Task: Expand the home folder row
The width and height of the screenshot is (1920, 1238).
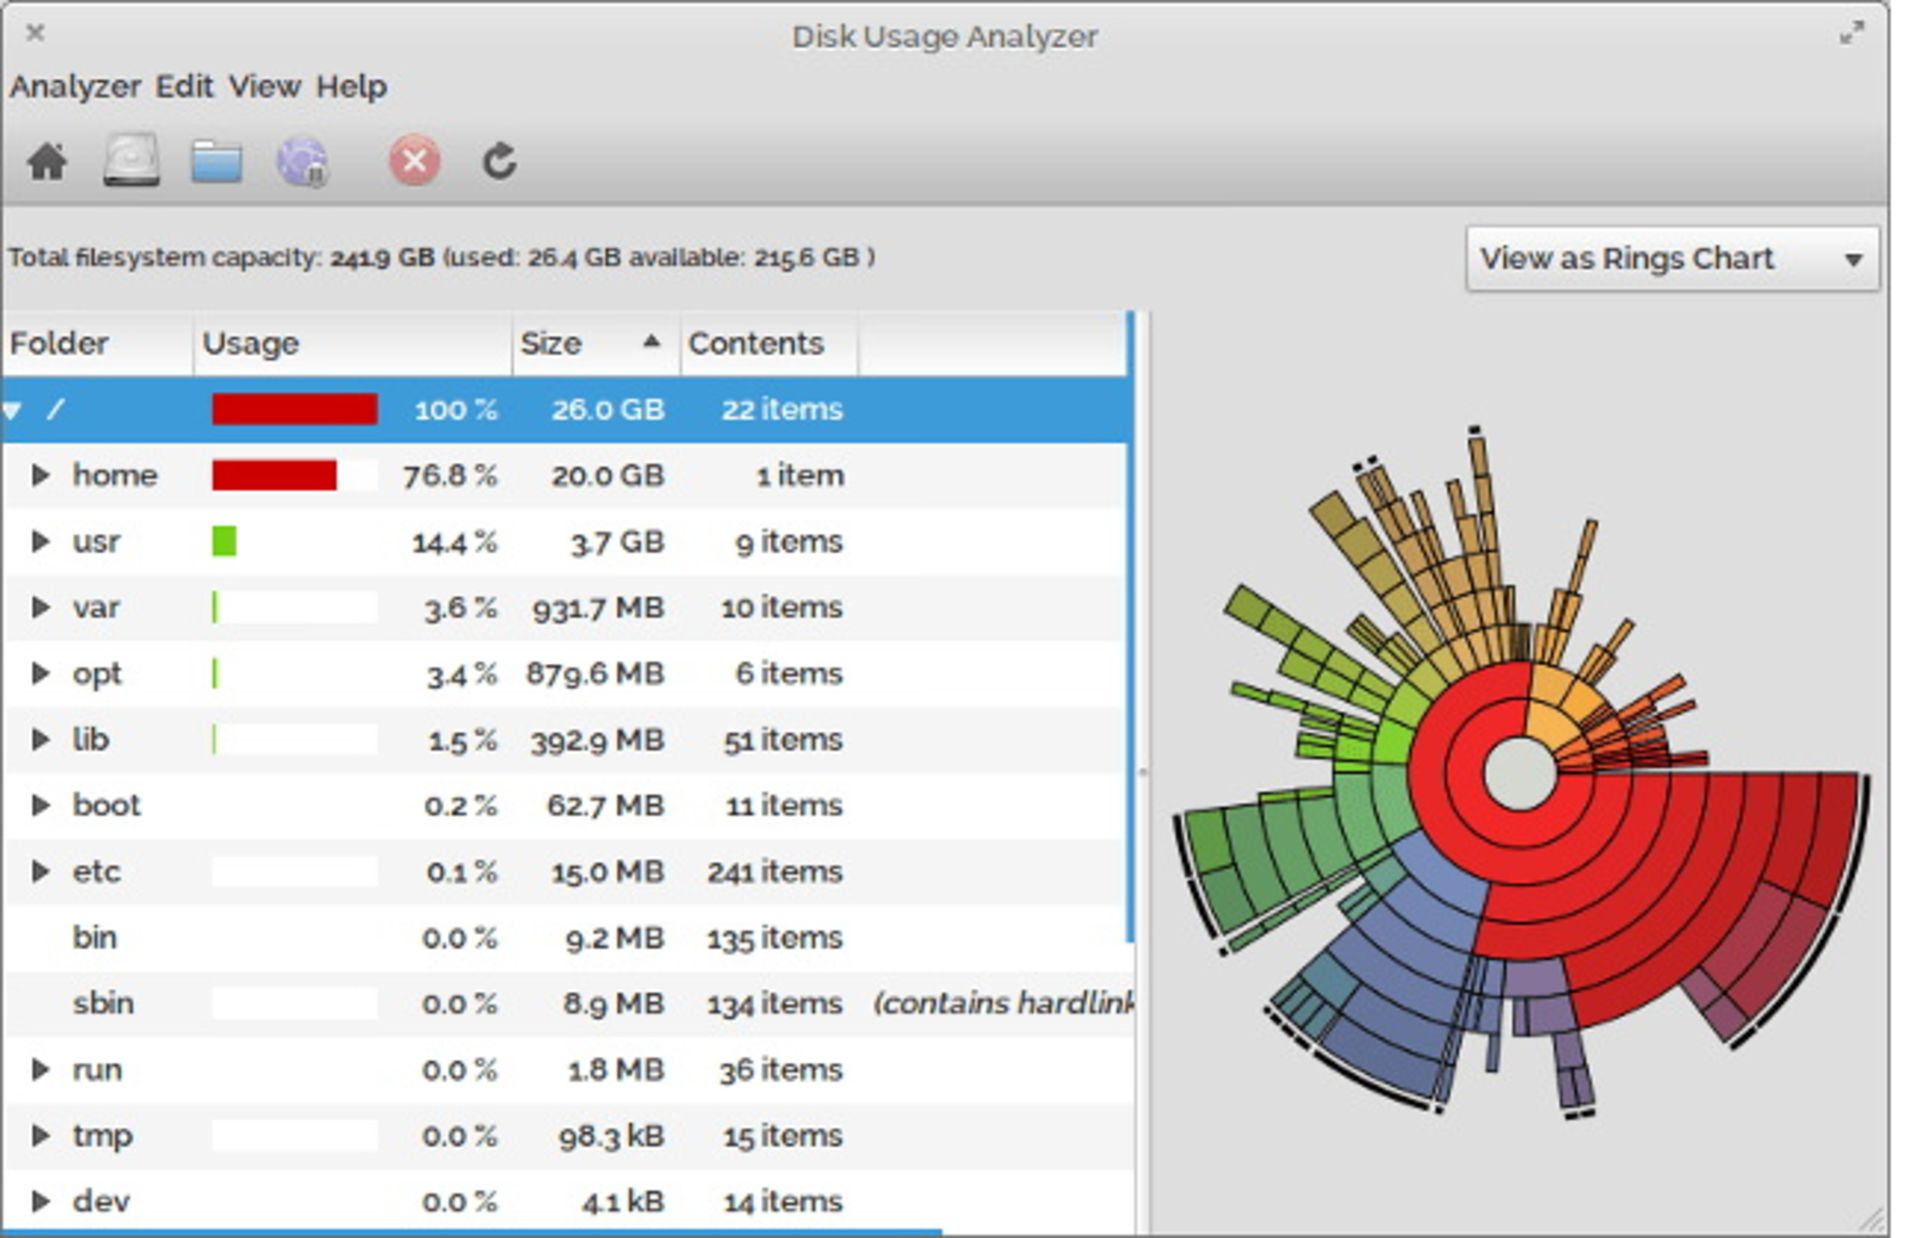Action: [x=40, y=475]
